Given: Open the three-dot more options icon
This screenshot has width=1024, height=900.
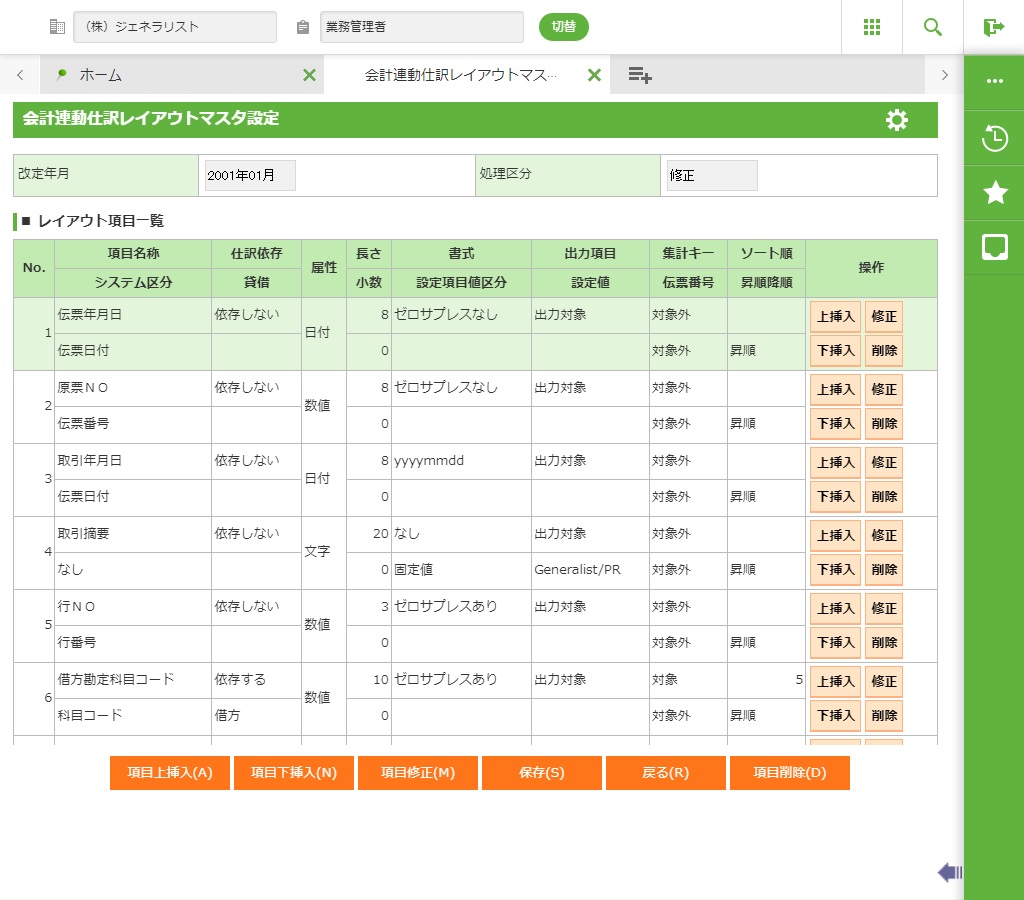Looking at the screenshot, I should [995, 81].
